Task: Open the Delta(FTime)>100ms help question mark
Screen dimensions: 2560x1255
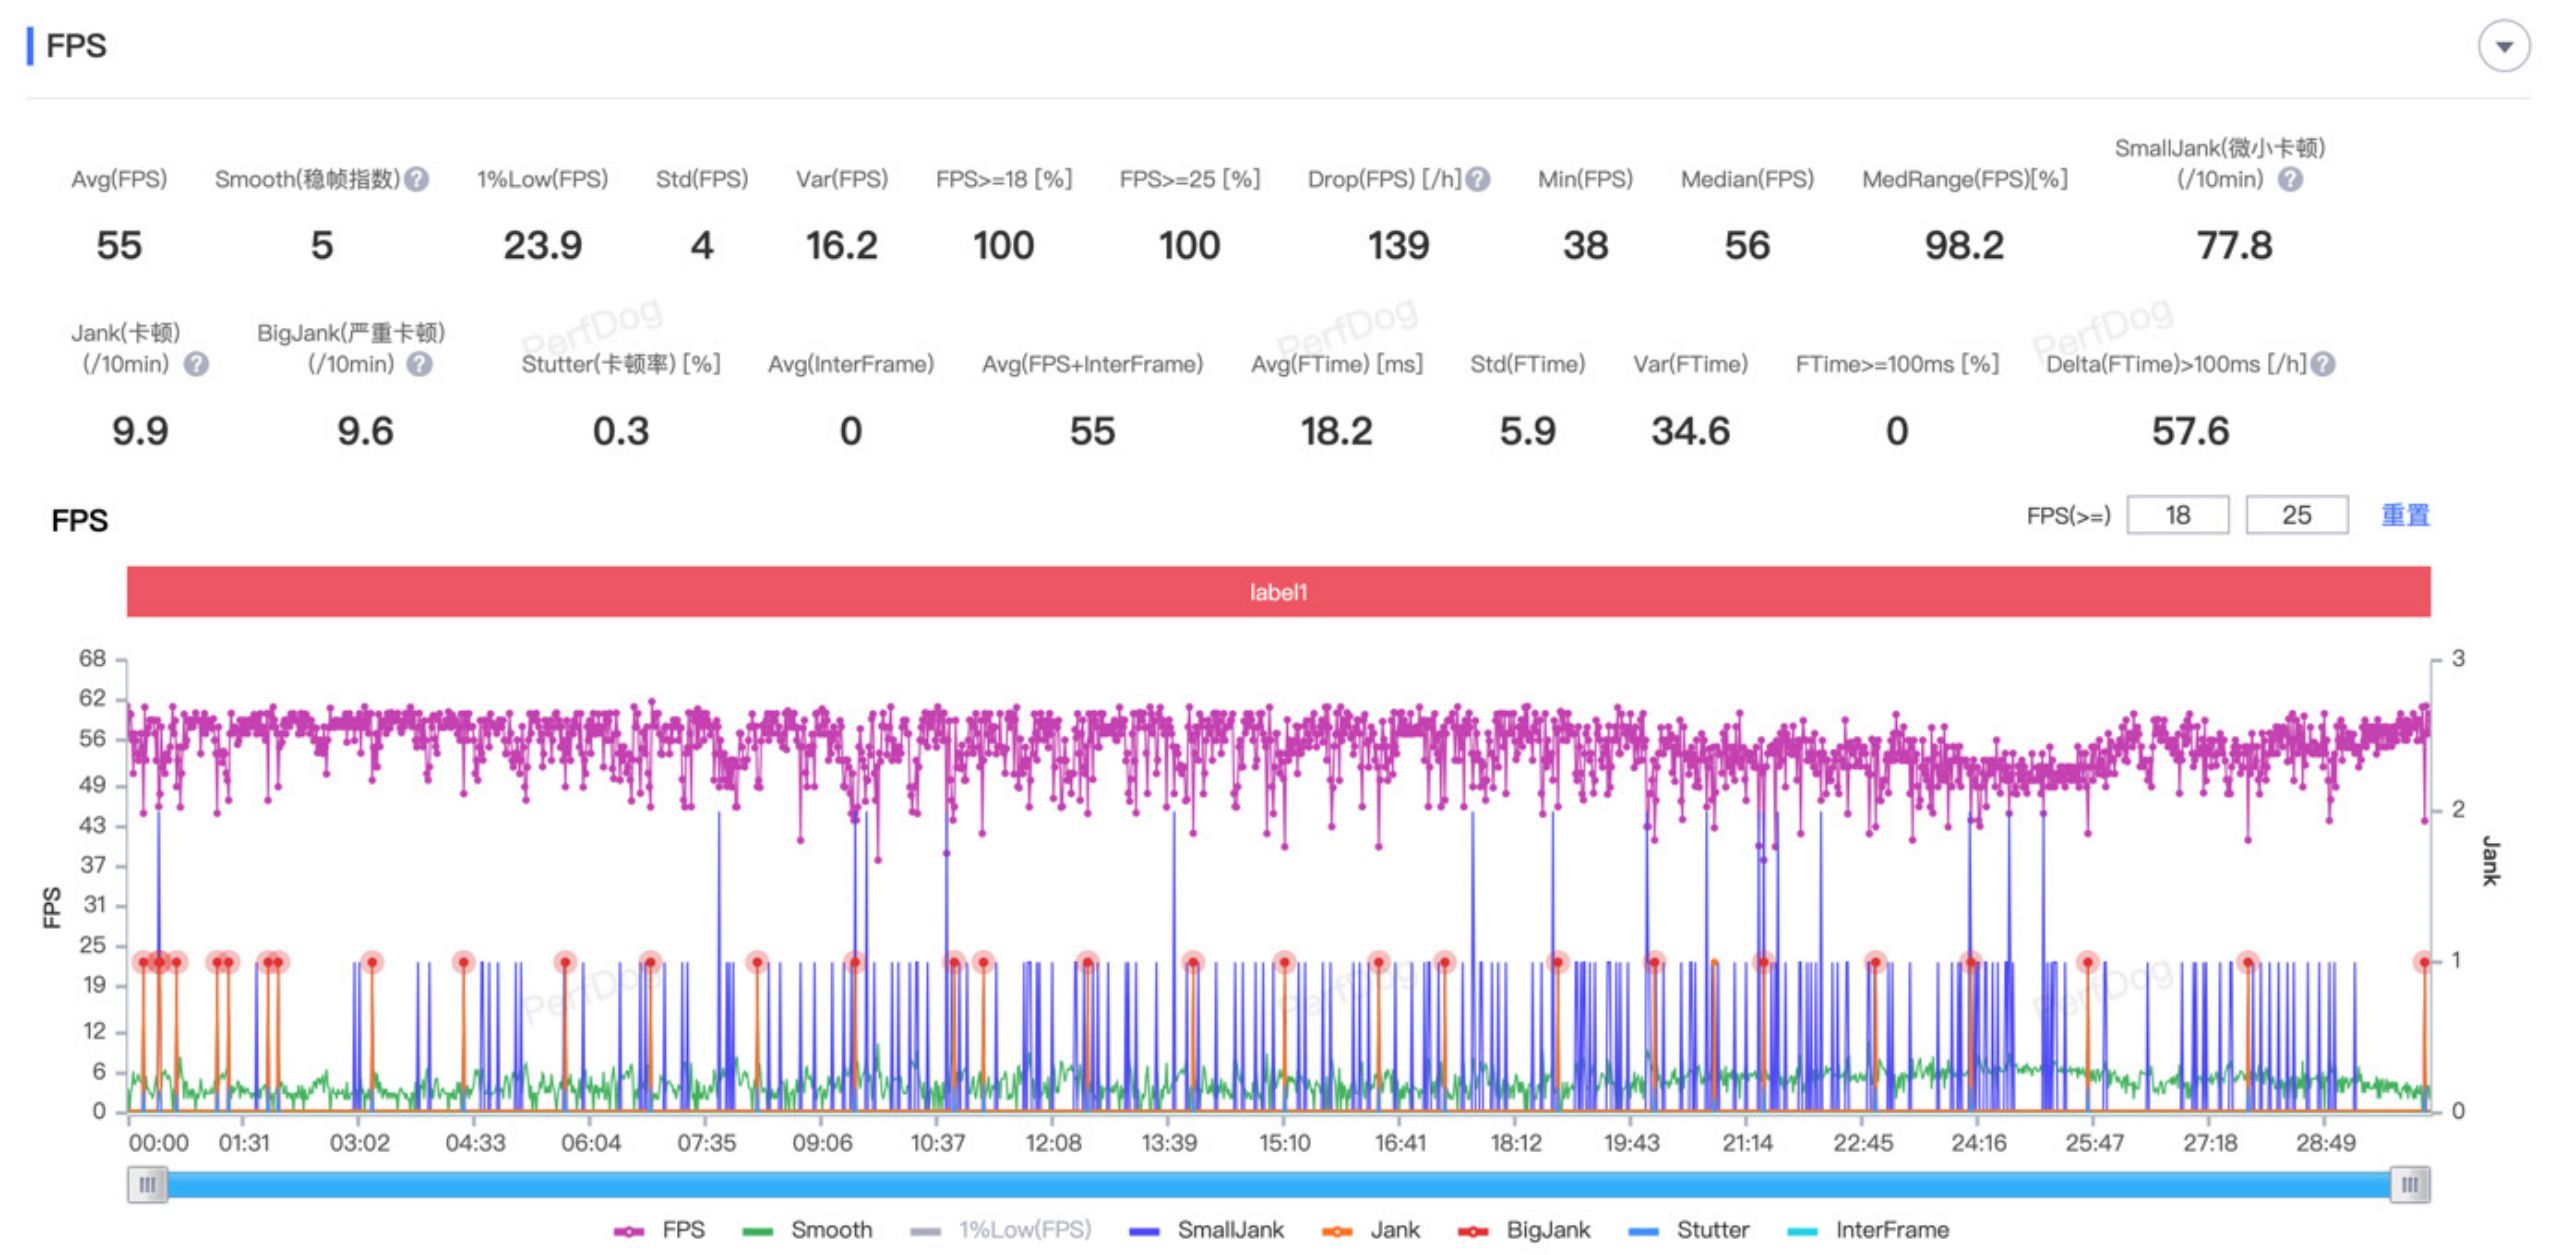Action: point(2324,365)
